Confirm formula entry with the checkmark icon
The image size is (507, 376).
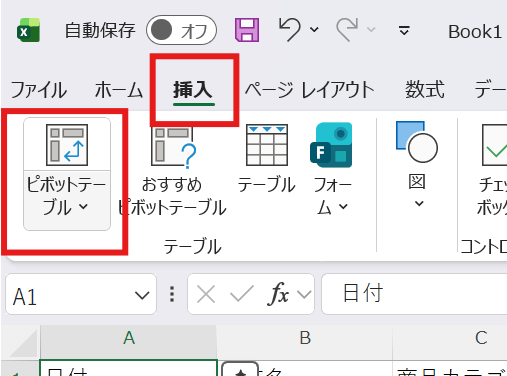(x=242, y=294)
